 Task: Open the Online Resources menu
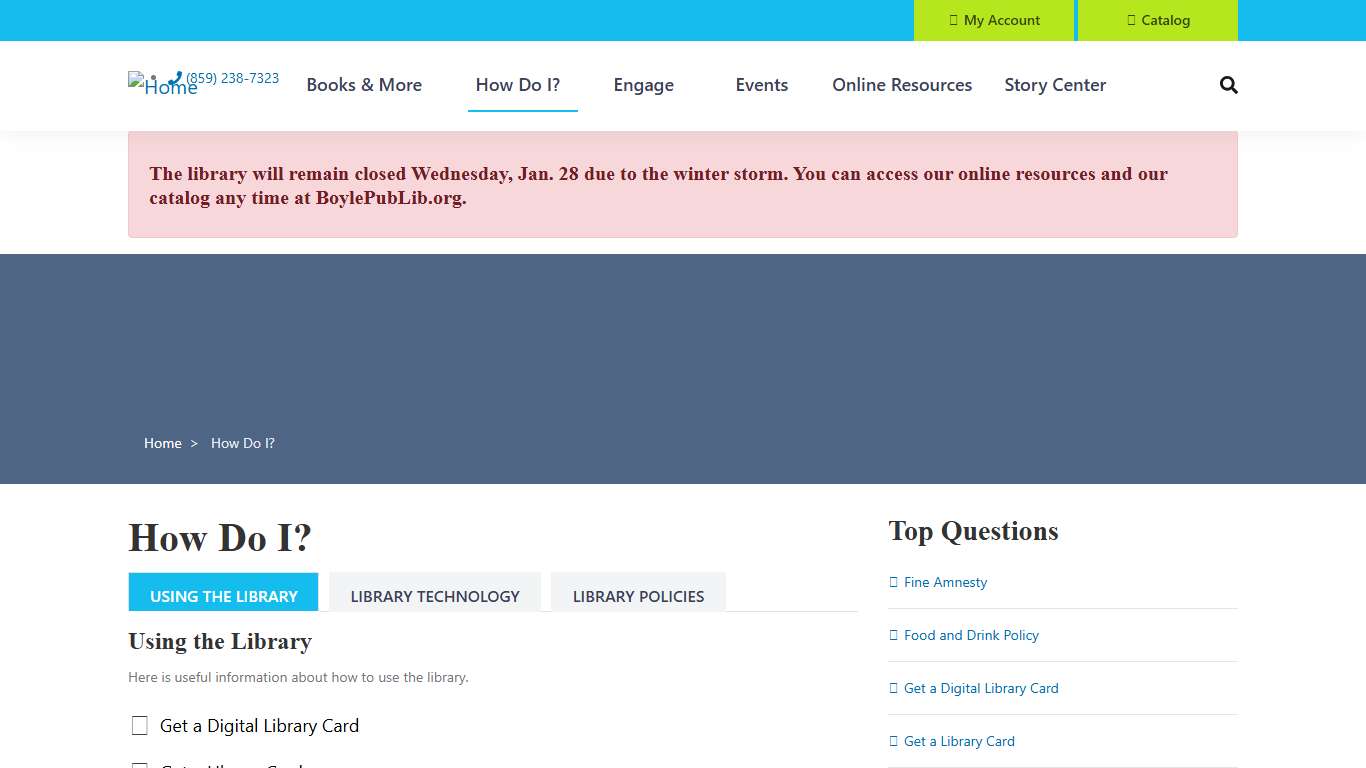[x=902, y=85]
